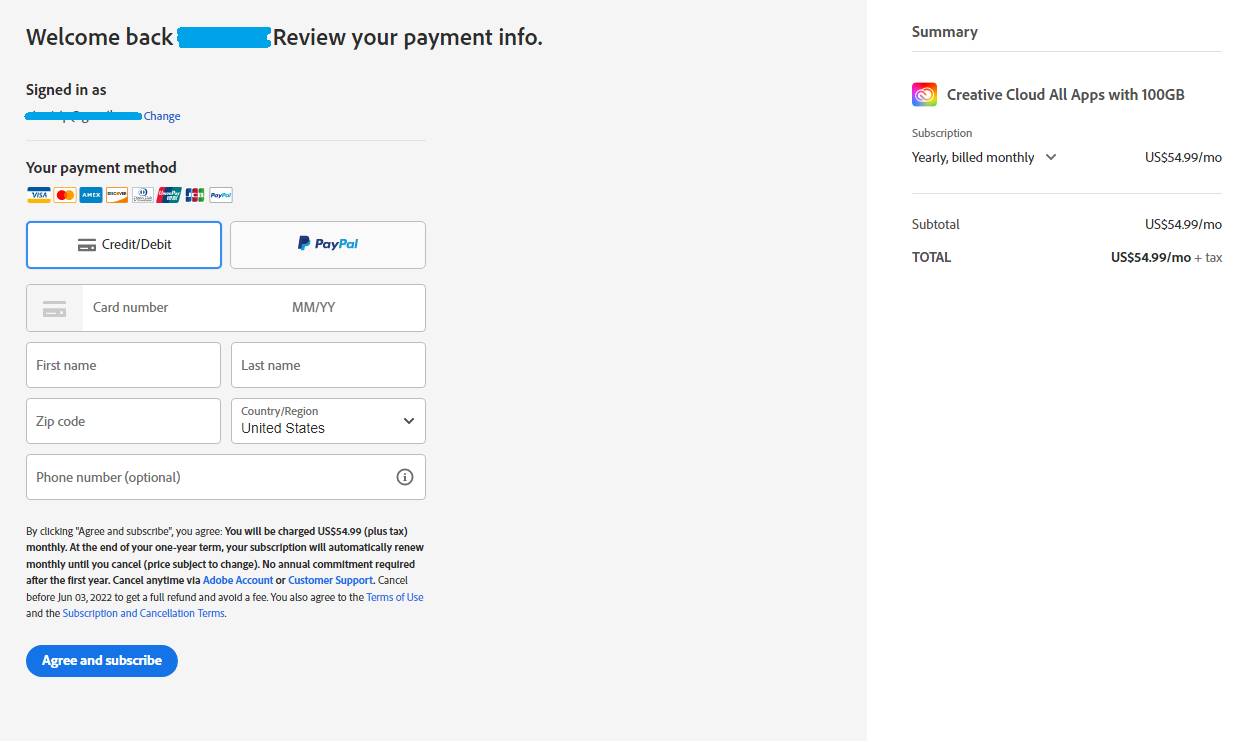Focus the Last name field
The width and height of the screenshot is (1259, 741).
tap(328, 365)
